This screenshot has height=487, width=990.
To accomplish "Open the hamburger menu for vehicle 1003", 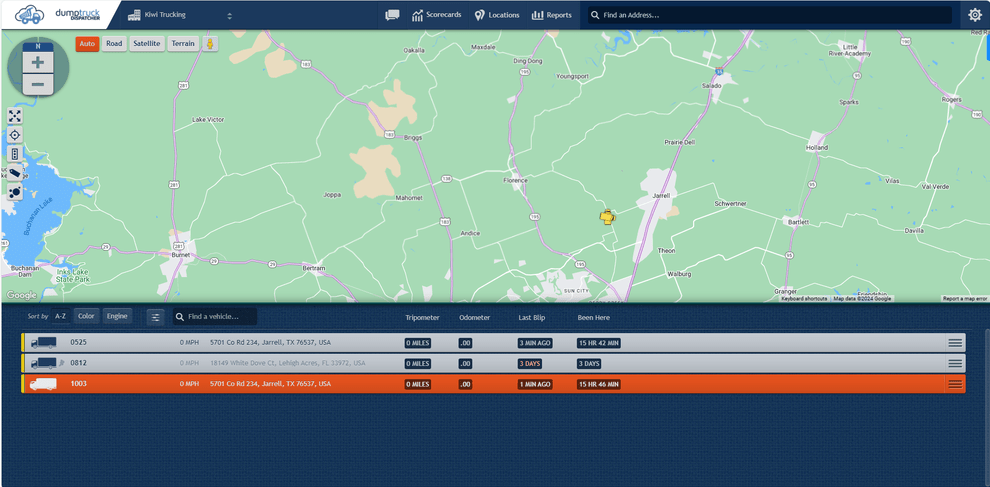I will (x=955, y=384).
